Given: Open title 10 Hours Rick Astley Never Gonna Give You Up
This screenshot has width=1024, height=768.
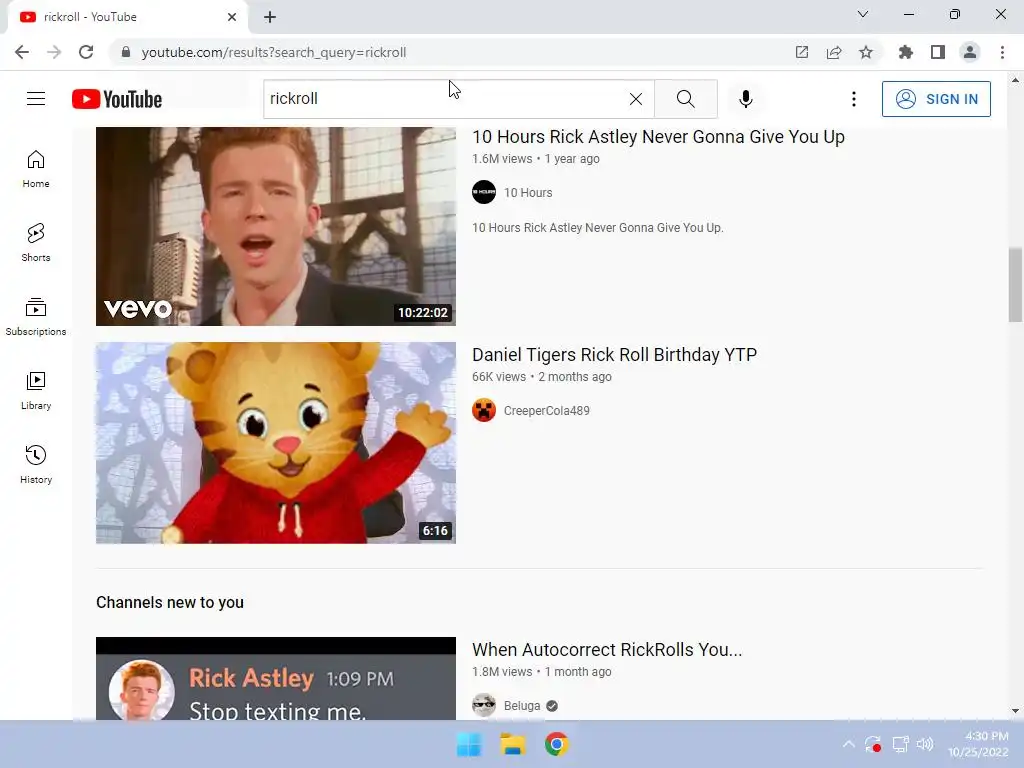Looking at the screenshot, I should 658,136.
